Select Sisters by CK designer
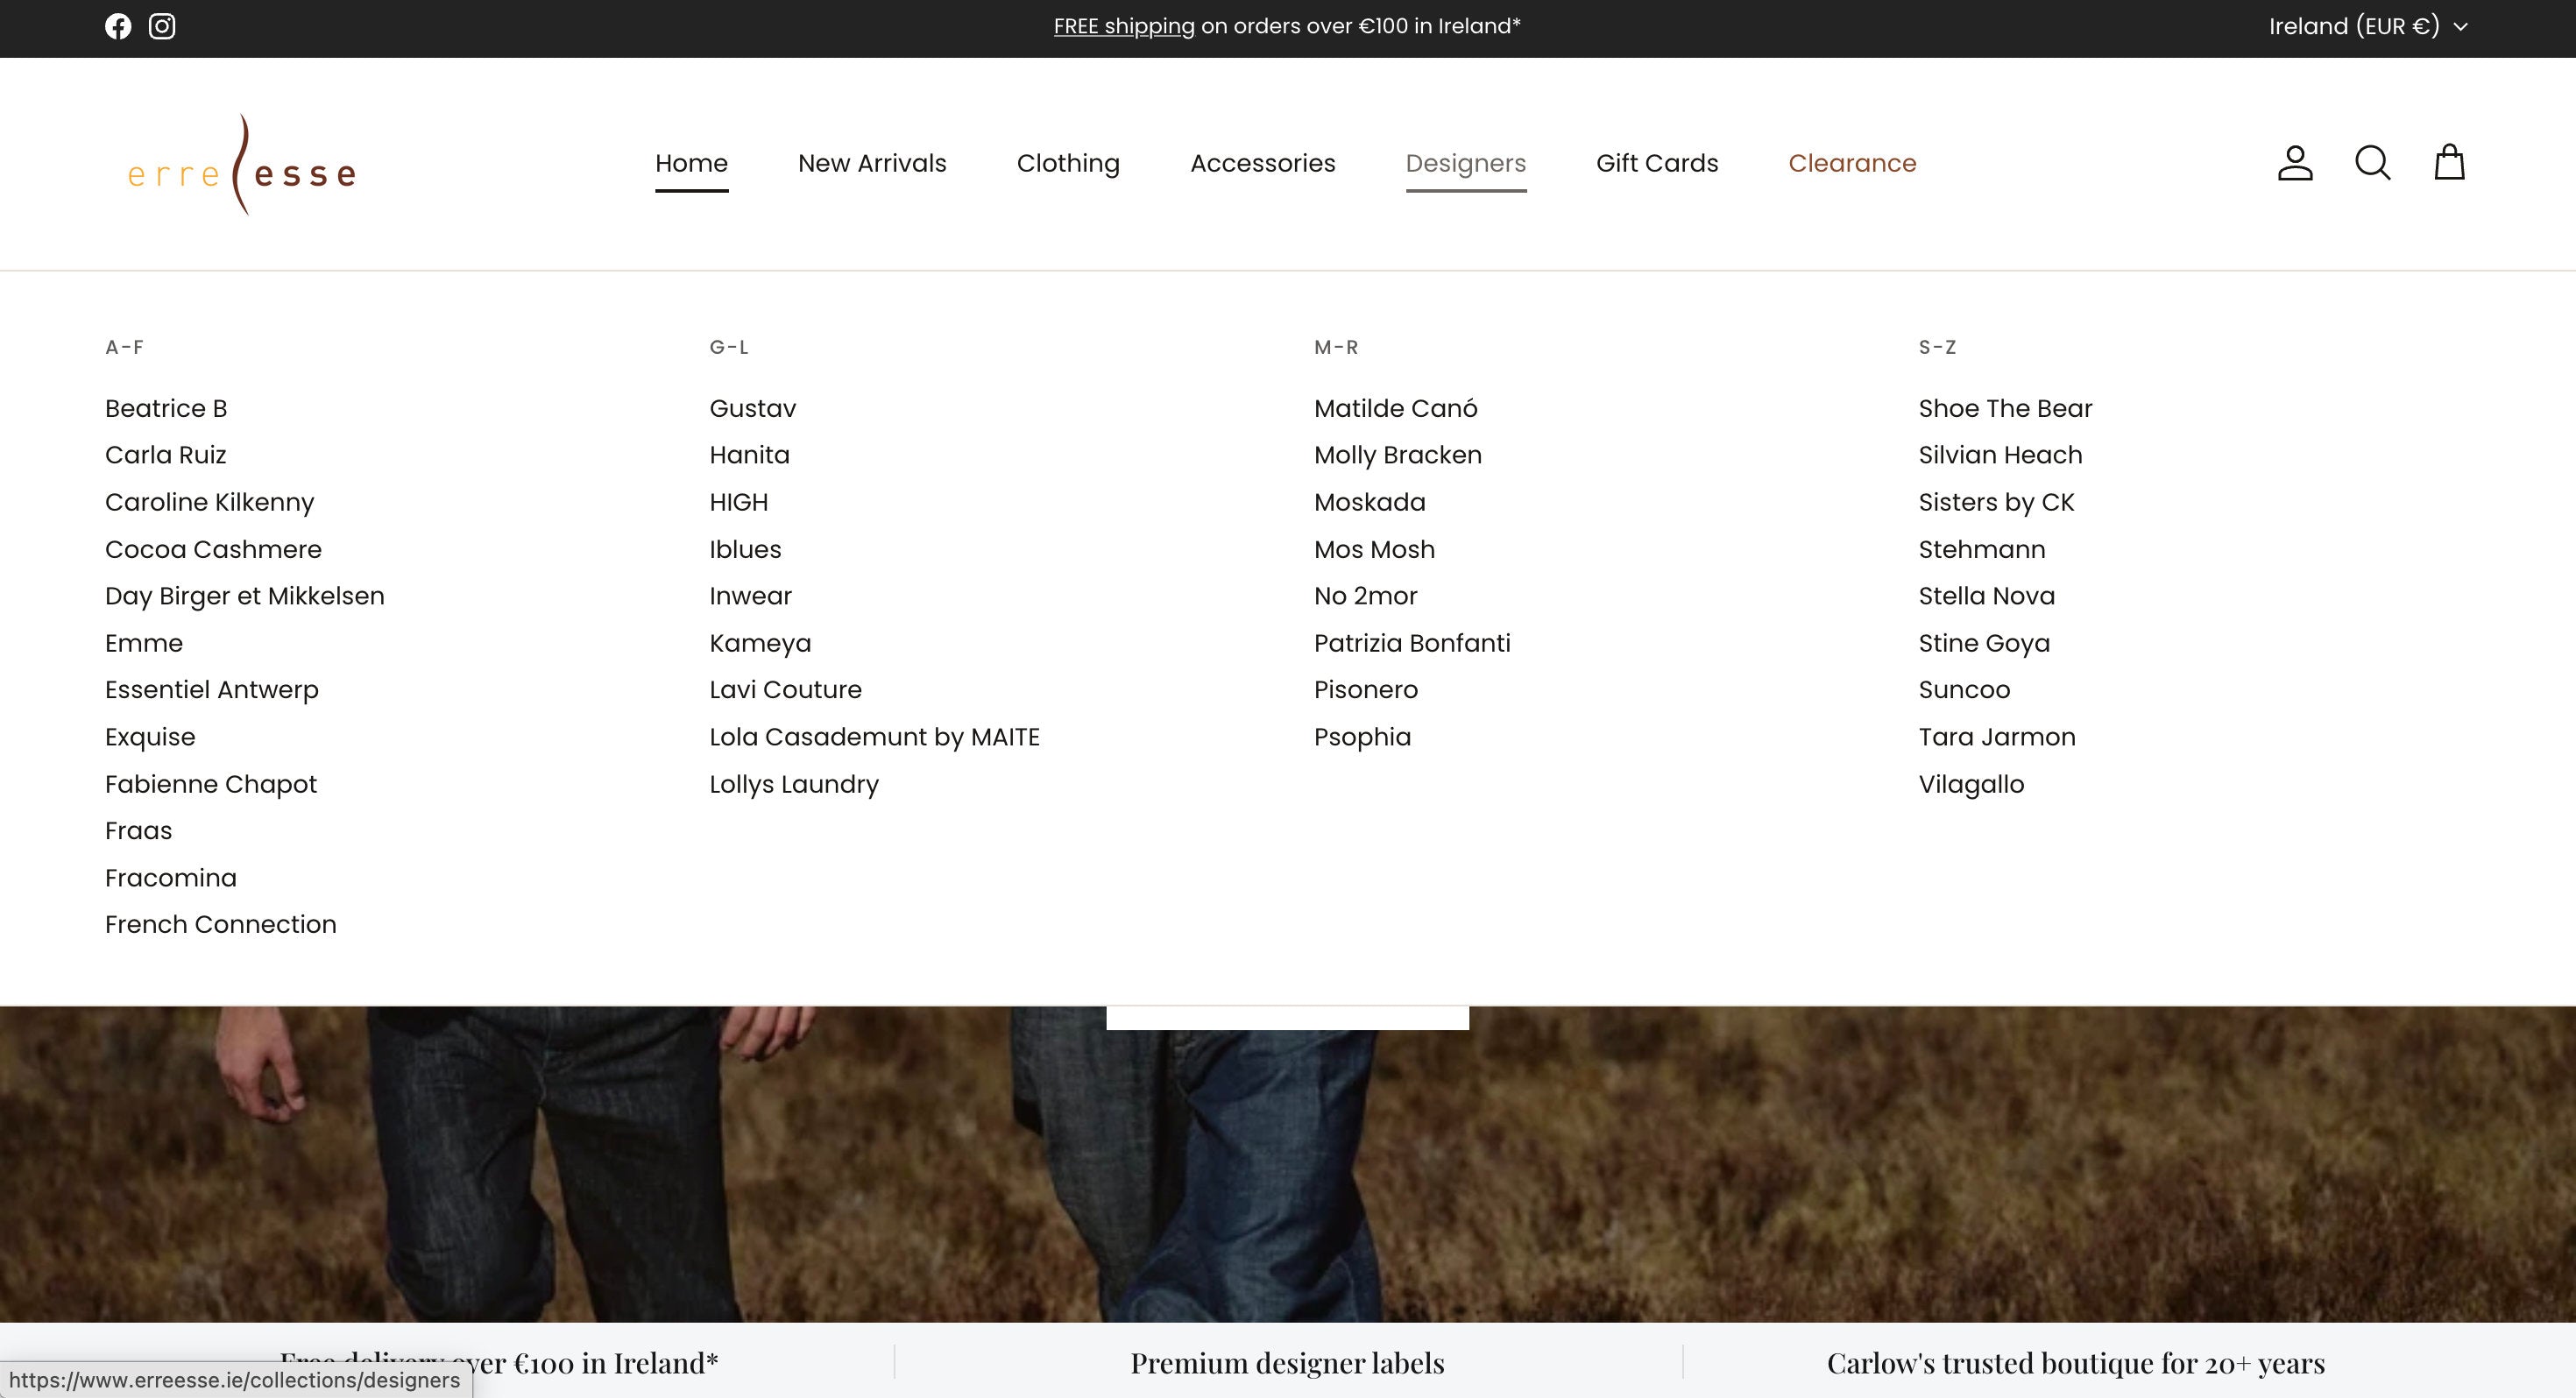Screen dimensions: 2576x1398 click(x=1996, y=502)
